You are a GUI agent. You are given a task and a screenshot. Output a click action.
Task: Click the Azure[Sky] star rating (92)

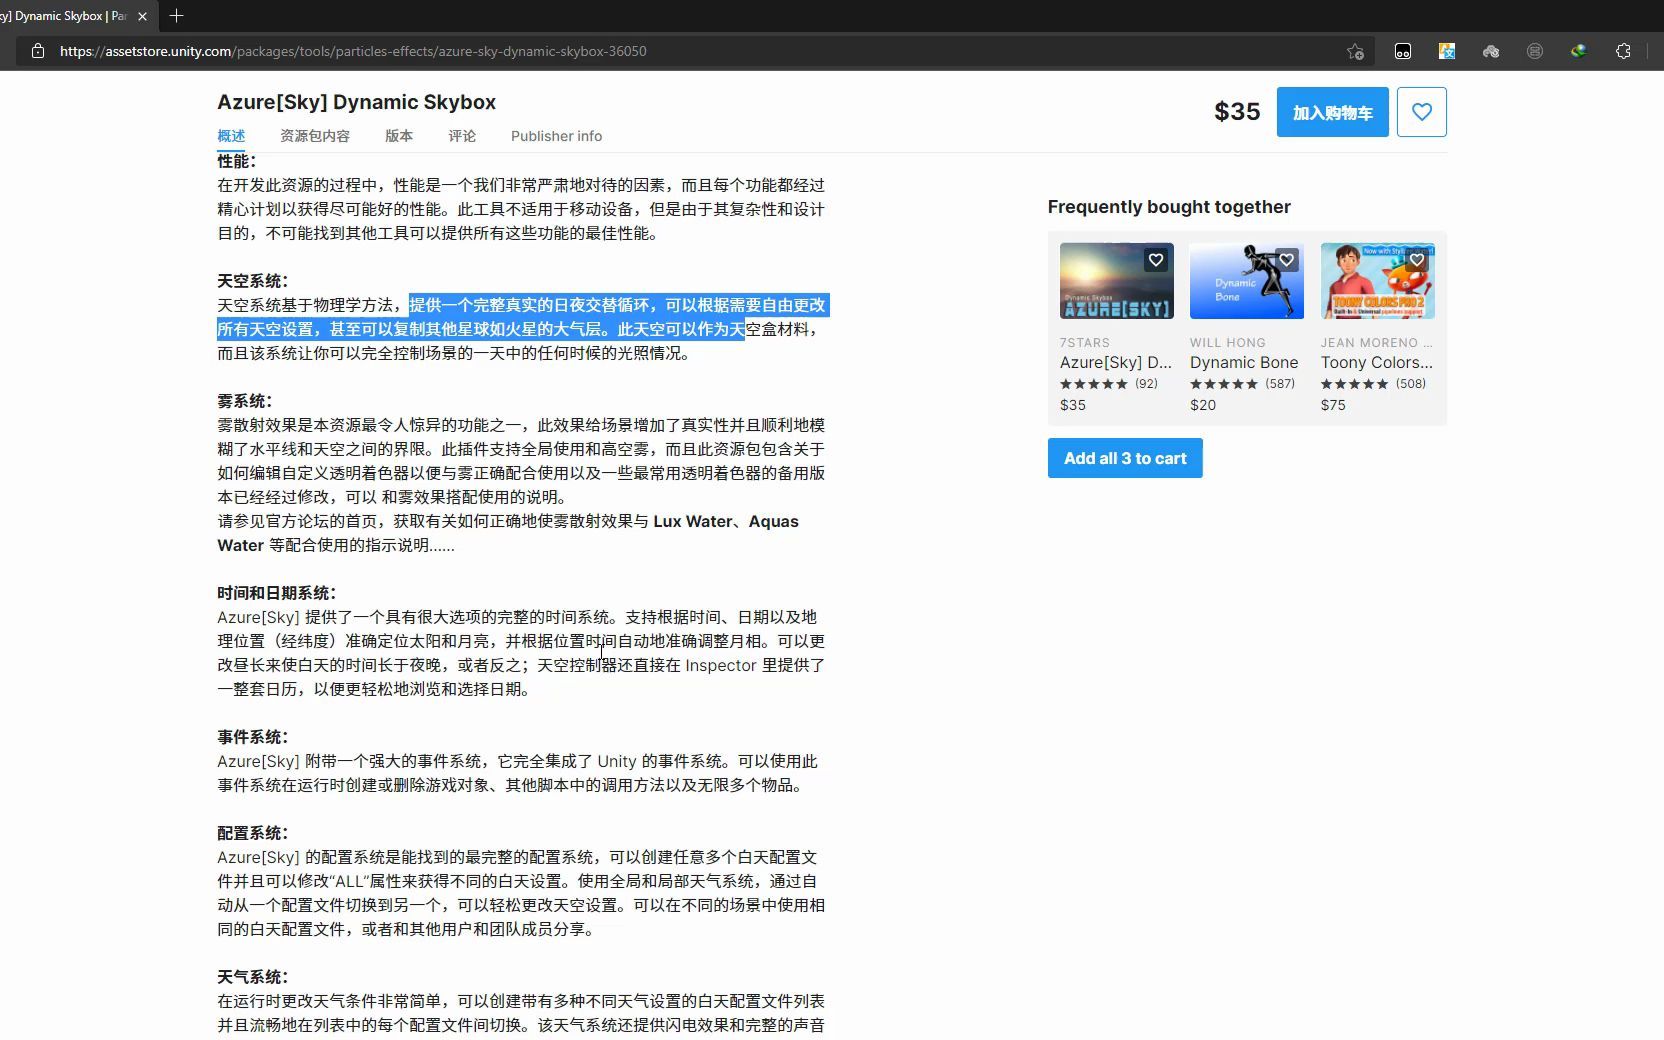(1109, 384)
